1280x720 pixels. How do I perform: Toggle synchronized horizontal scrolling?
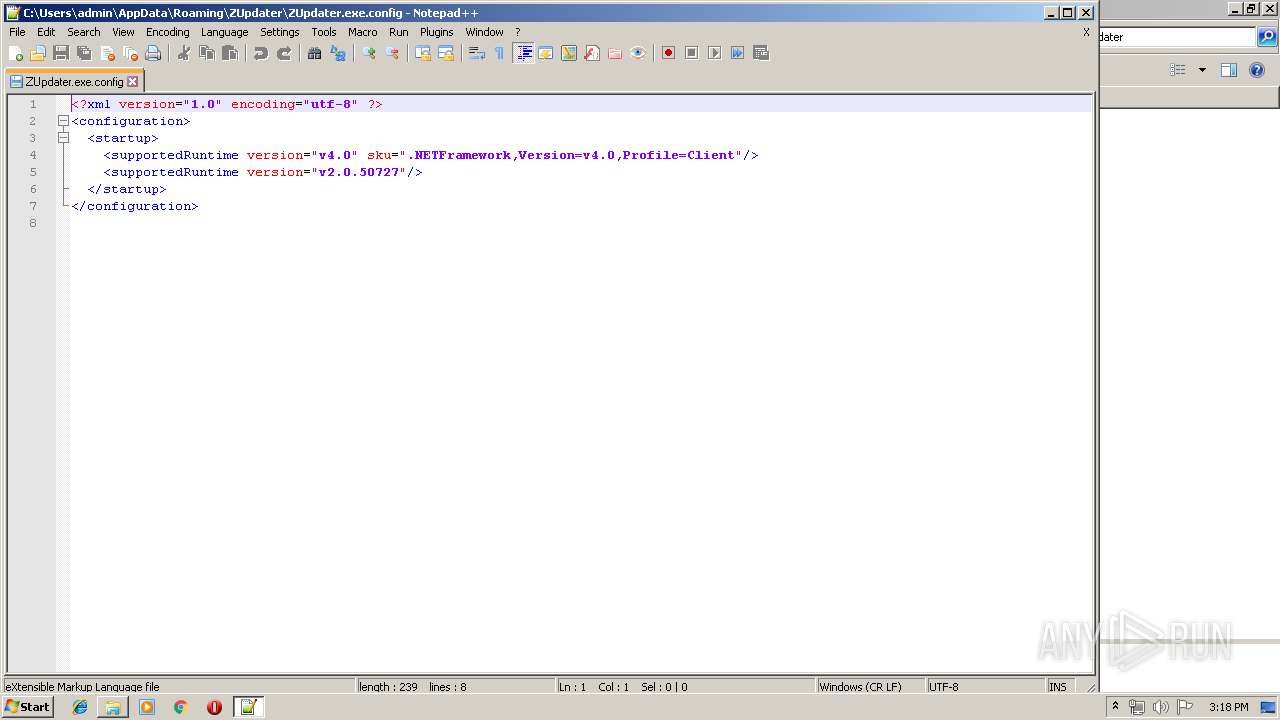(x=446, y=53)
